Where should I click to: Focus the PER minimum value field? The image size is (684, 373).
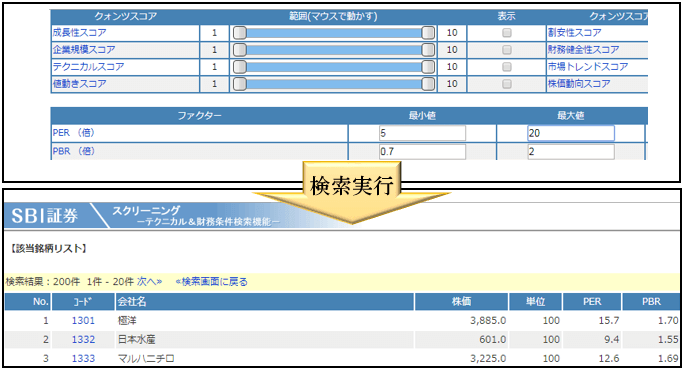point(422,133)
